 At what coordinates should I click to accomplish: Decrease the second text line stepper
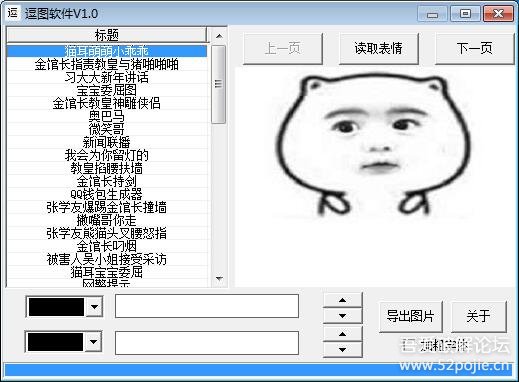pos(342,350)
